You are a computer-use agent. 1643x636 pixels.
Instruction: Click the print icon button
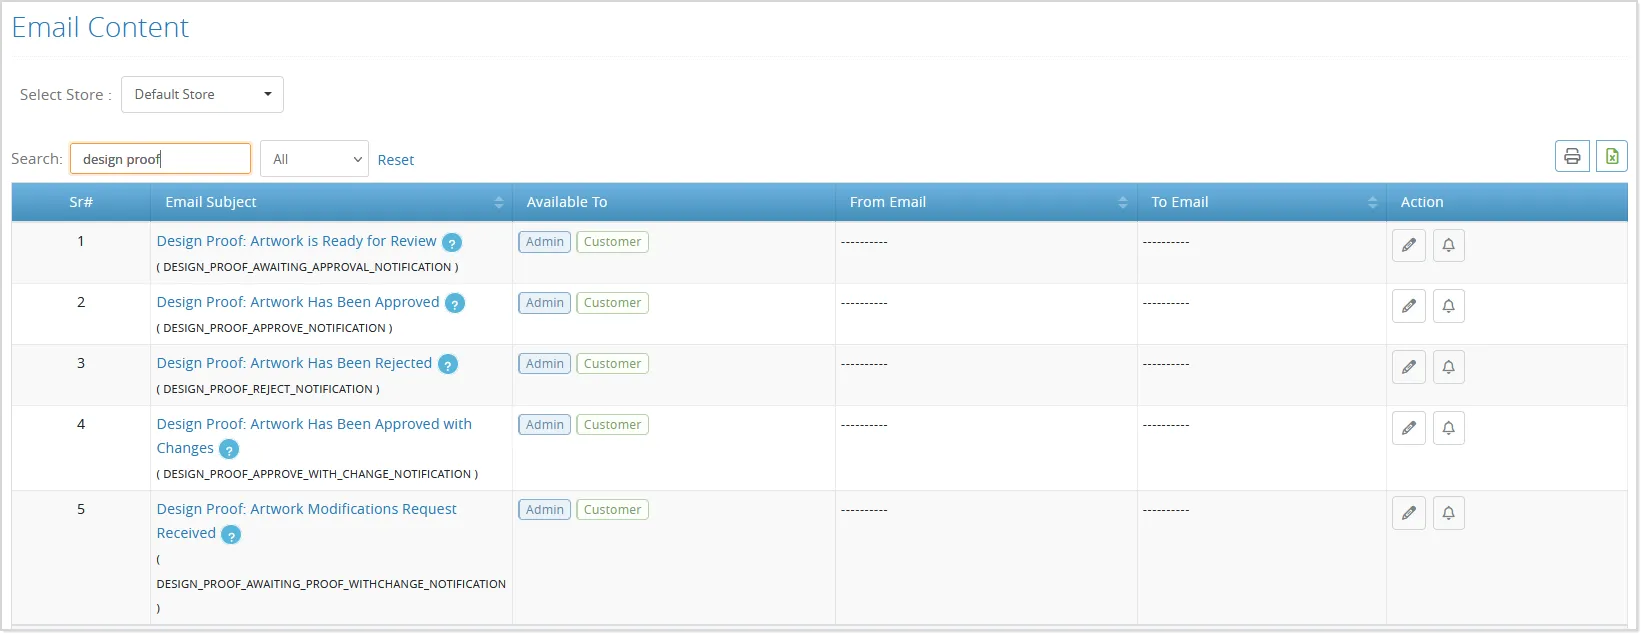(x=1572, y=156)
